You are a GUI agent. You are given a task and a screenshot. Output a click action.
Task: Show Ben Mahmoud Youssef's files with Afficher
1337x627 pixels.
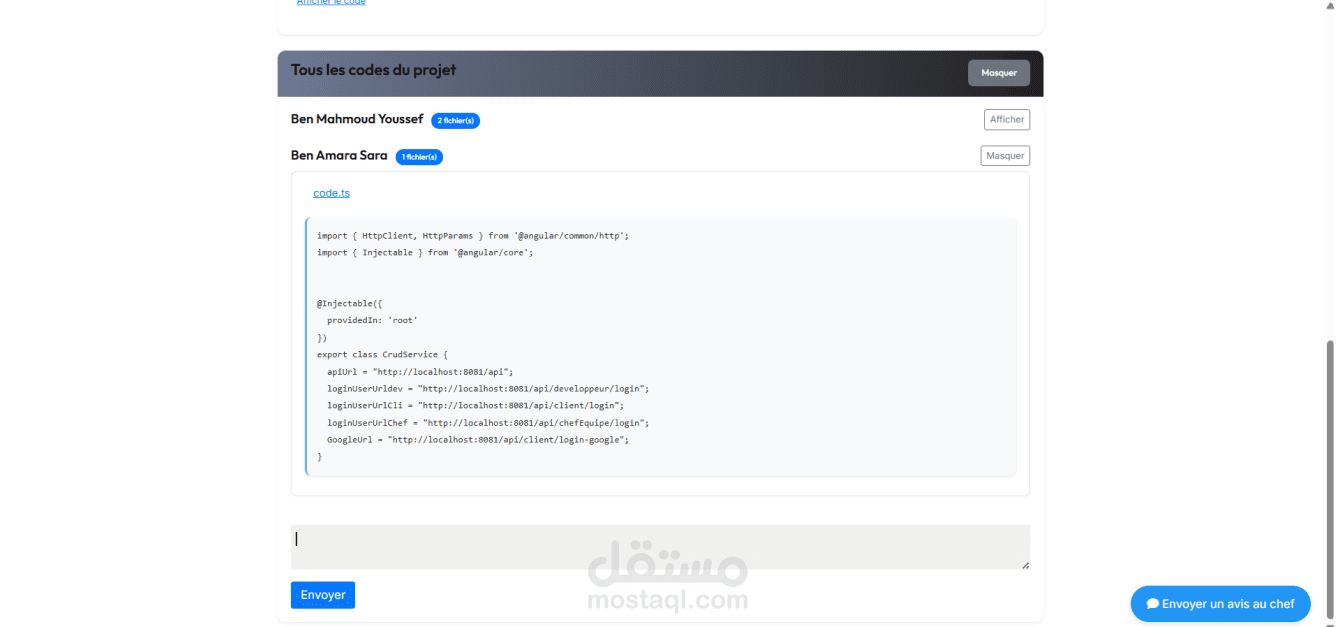coord(1006,120)
